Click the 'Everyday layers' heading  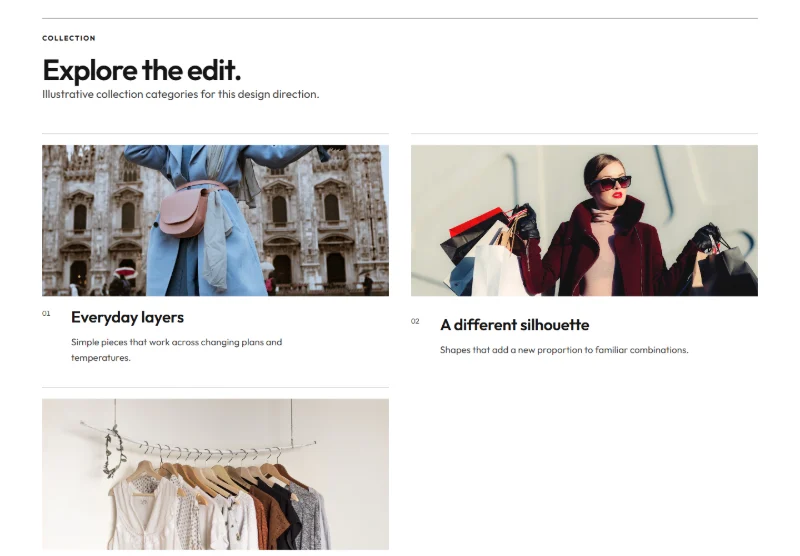(128, 317)
